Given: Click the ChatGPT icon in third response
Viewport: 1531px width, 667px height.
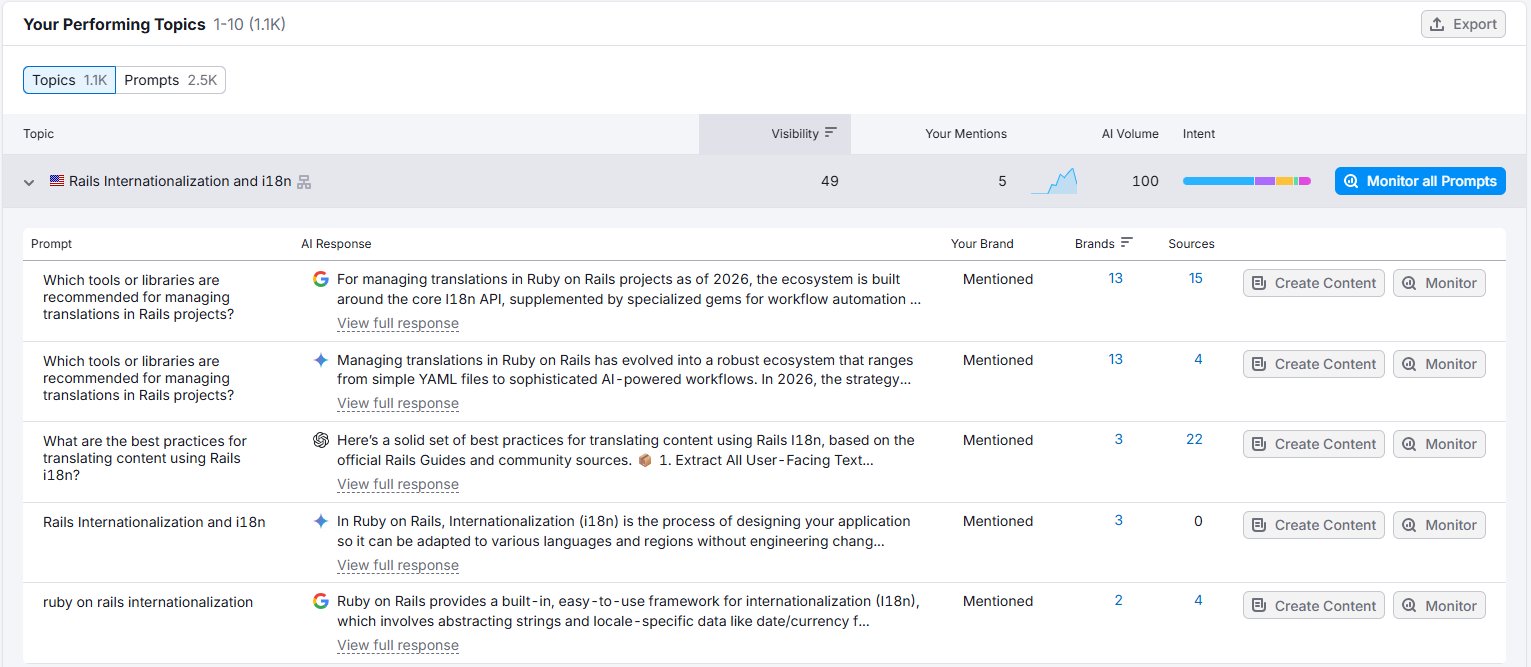Looking at the screenshot, I should point(321,440).
